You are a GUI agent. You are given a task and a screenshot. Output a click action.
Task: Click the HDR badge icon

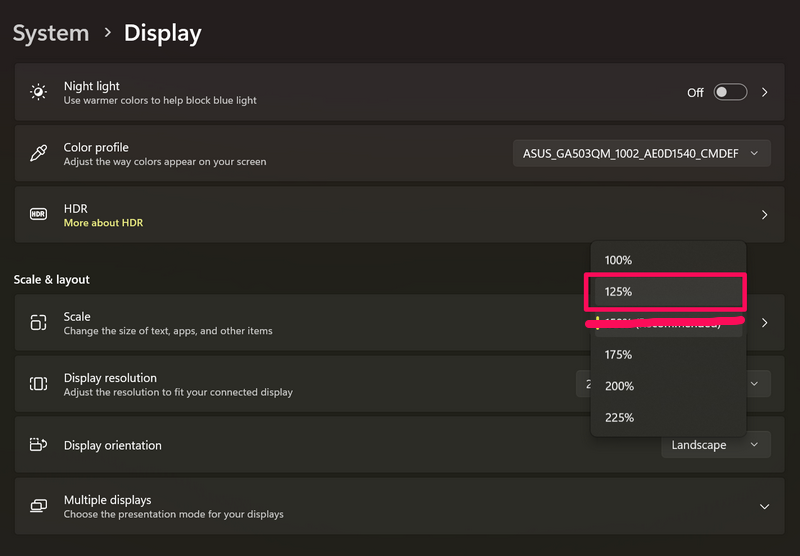pyautogui.click(x=38, y=214)
